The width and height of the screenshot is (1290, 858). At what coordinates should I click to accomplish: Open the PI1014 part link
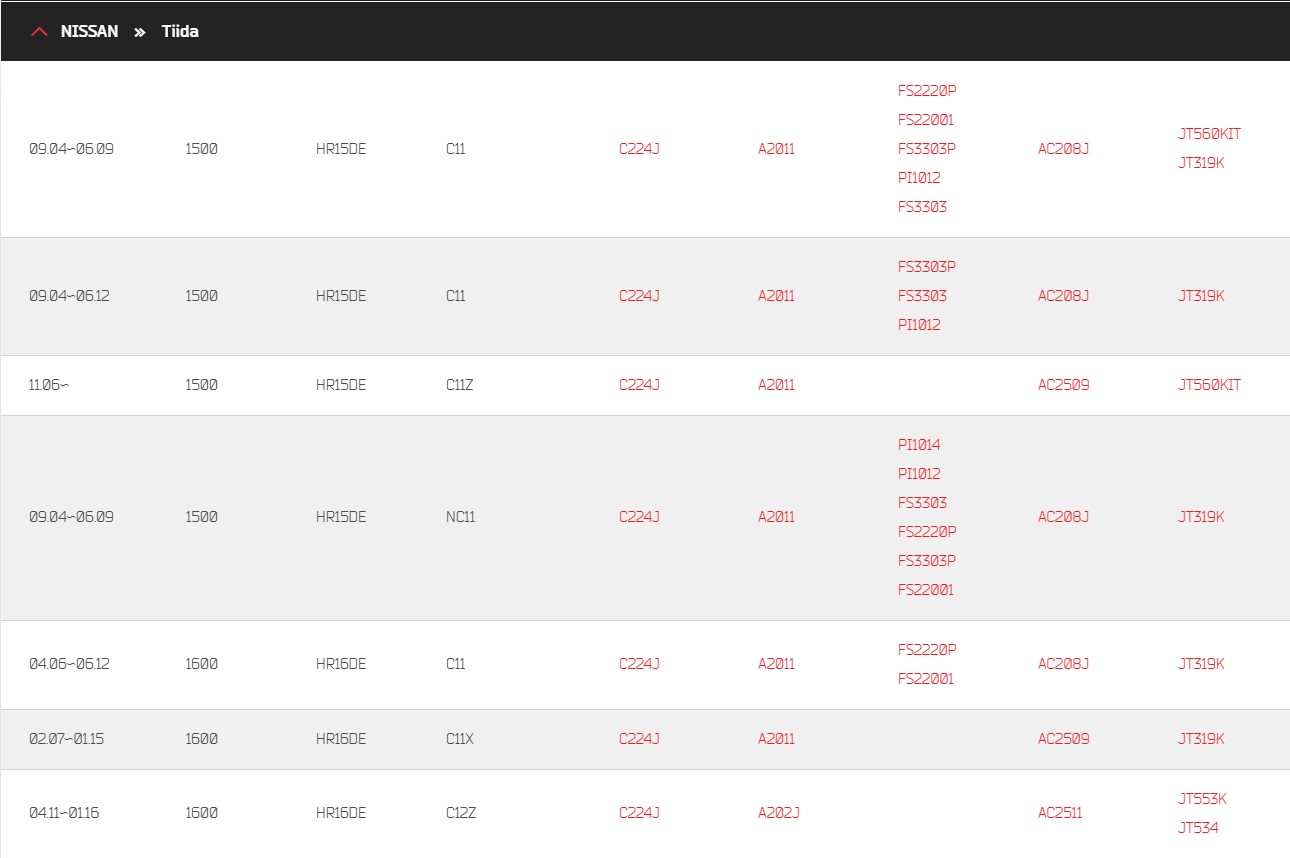pyautogui.click(x=919, y=445)
